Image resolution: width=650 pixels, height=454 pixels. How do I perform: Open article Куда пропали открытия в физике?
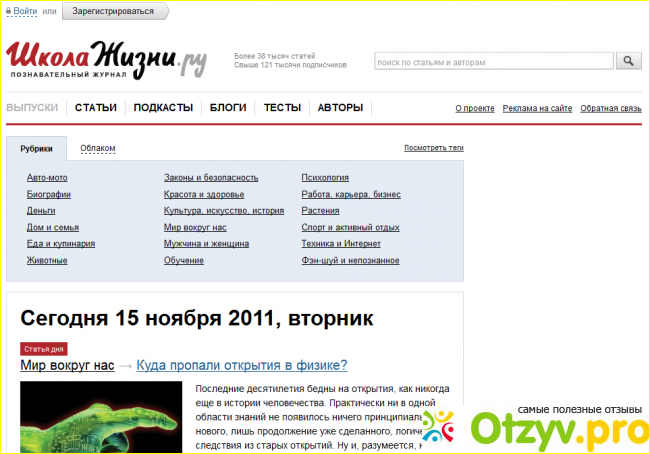[242, 365]
